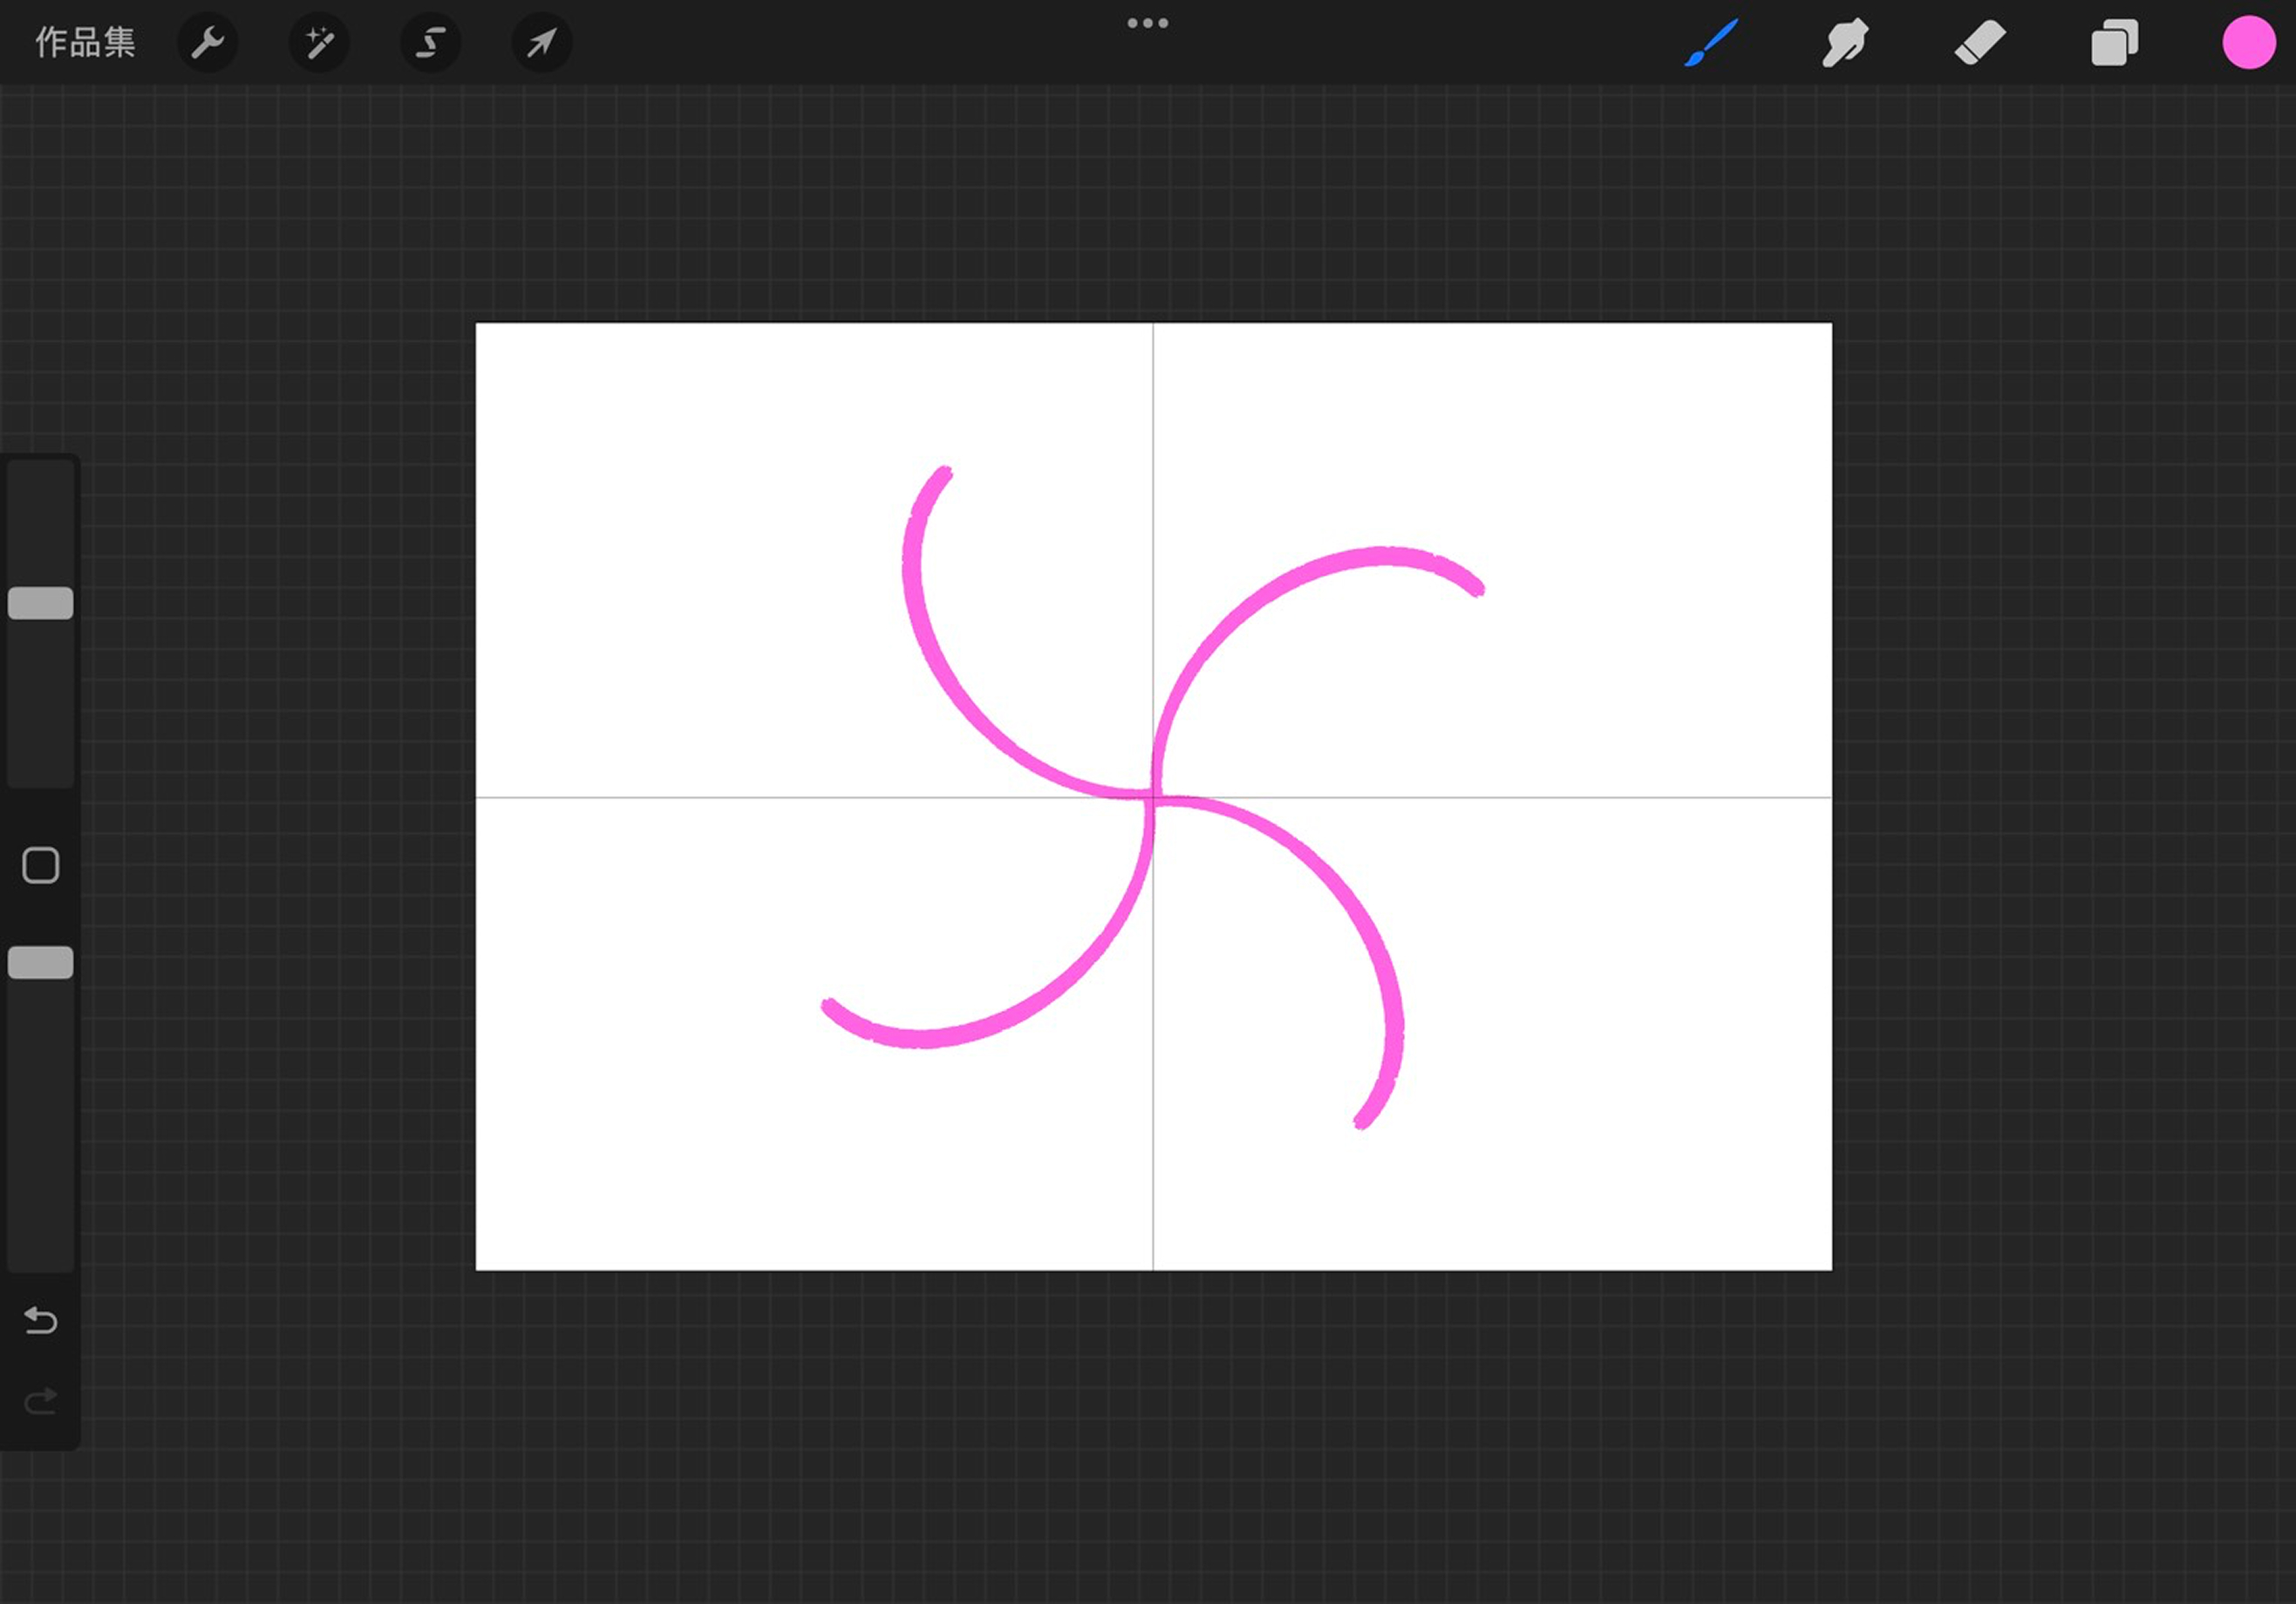Viewport: 2296px width, 1604px height.
Task: Select the Eraser tool
Action: pos(1980,43)
